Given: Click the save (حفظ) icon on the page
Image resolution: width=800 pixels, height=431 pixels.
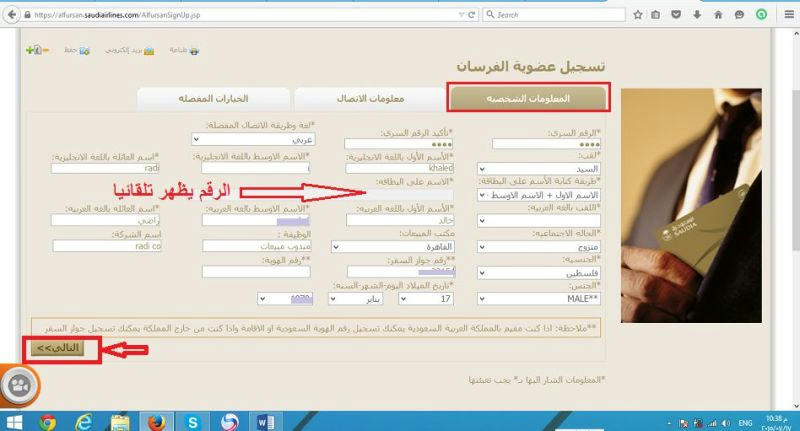Looking at the screenshot, I should point(85,49).
